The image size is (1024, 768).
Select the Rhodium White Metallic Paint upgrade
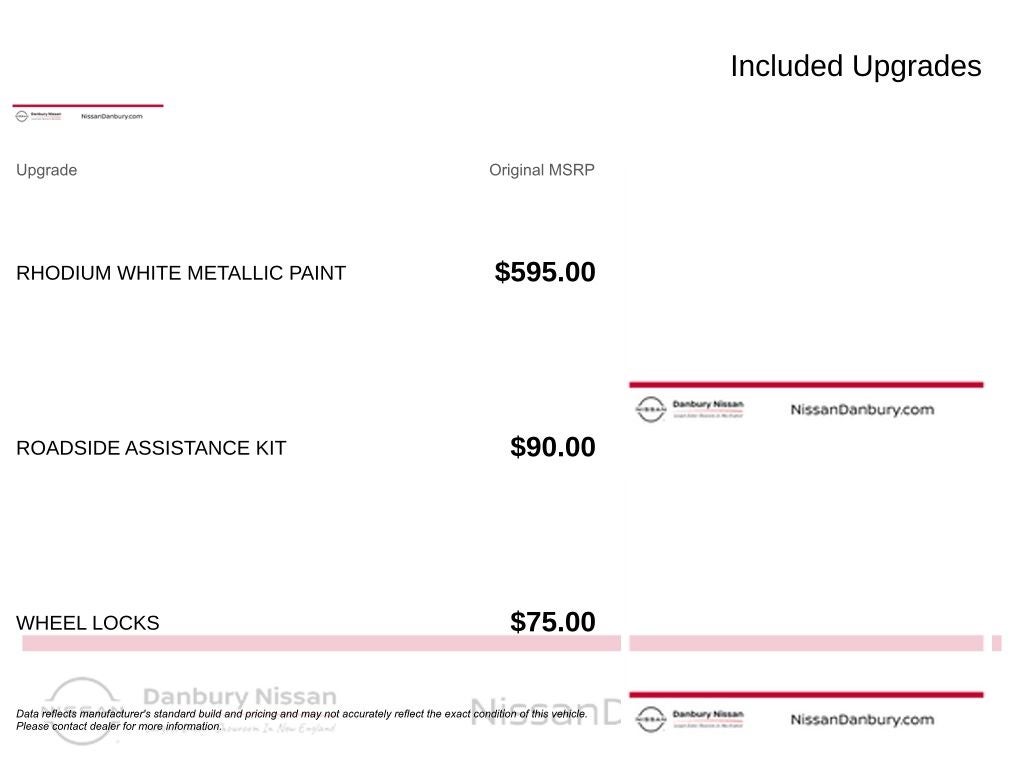[181, 273]
